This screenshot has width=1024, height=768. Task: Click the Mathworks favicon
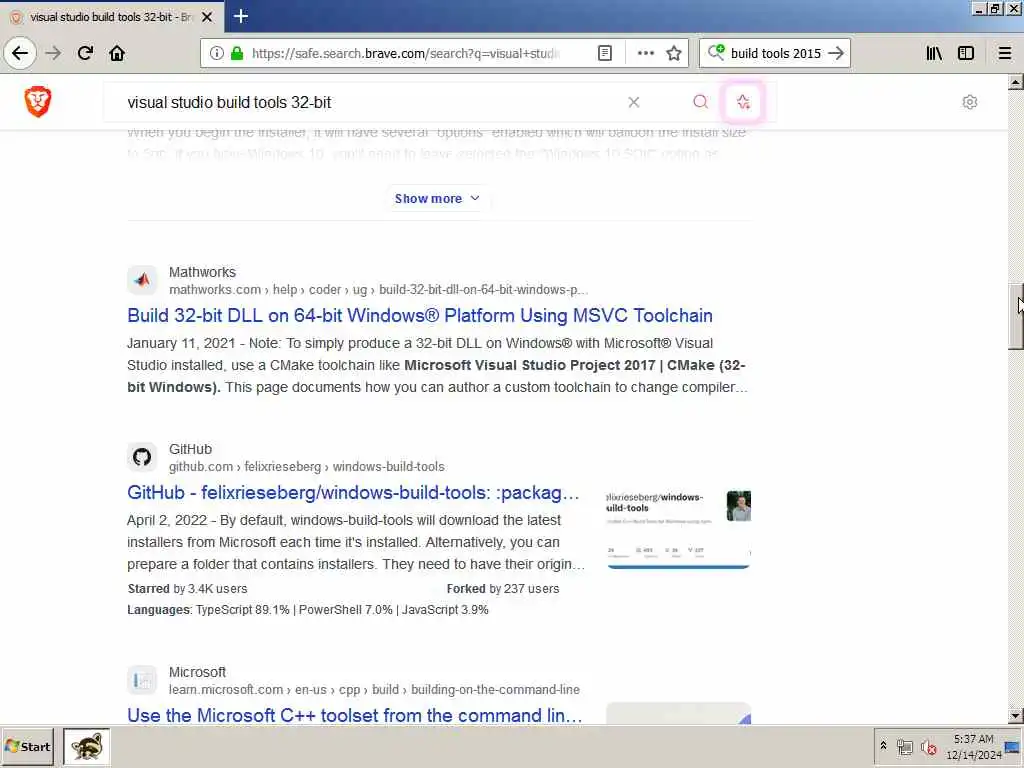point(142,280)
